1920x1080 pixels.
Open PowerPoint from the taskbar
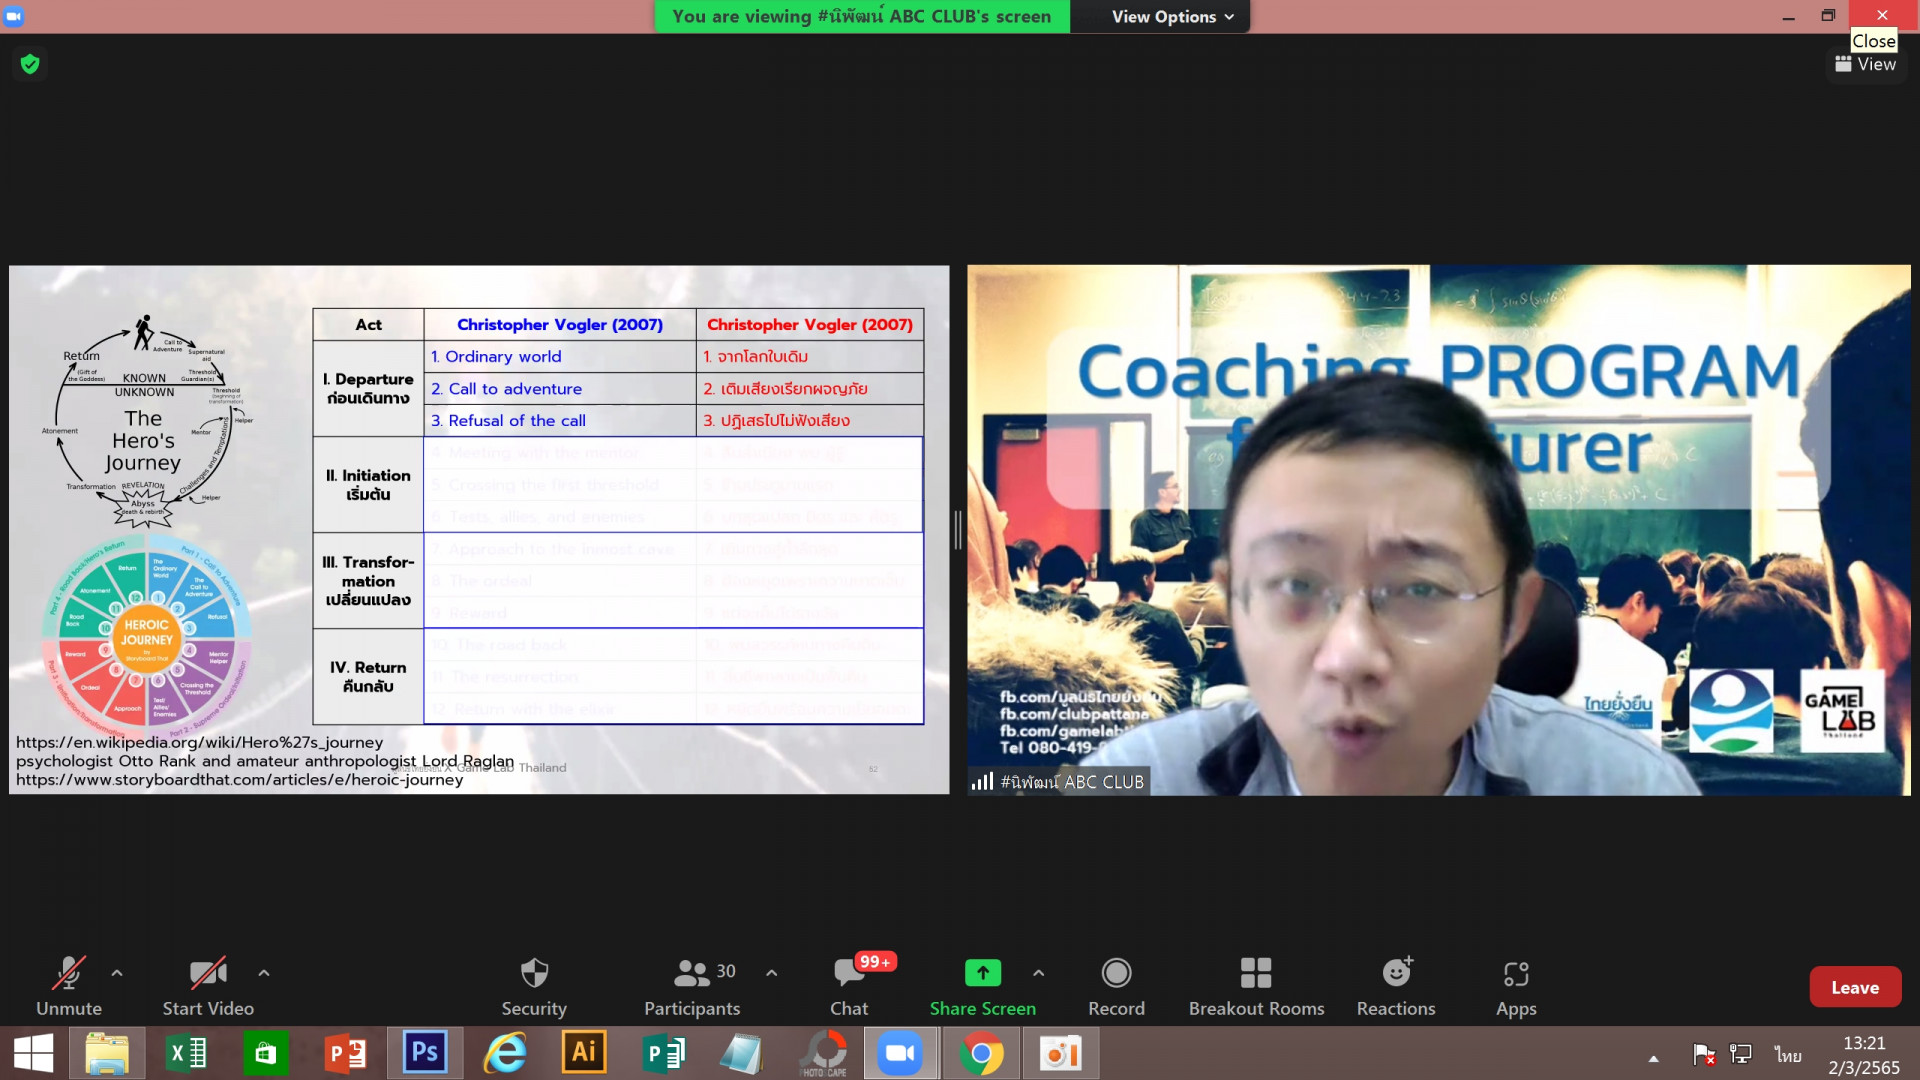point(345,1054)
